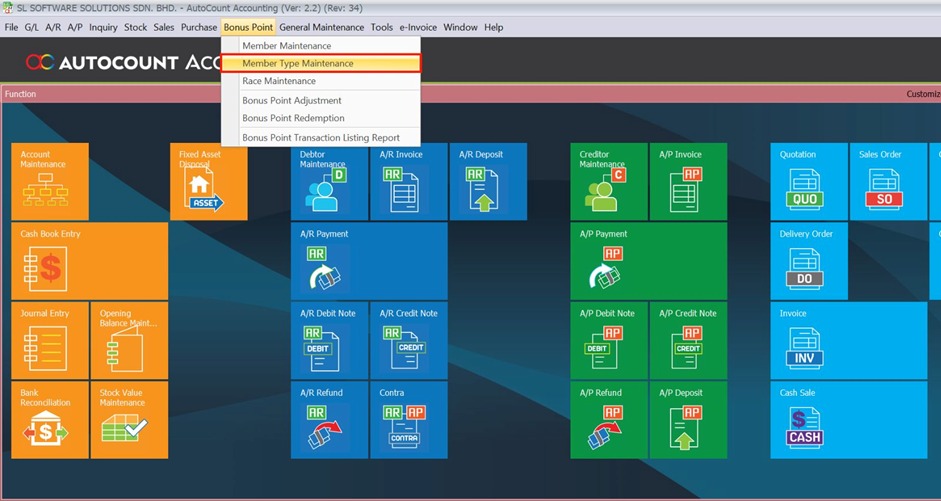Launch the Quotation tile
This screenshot has height=501, width=941.
(808, 182)
